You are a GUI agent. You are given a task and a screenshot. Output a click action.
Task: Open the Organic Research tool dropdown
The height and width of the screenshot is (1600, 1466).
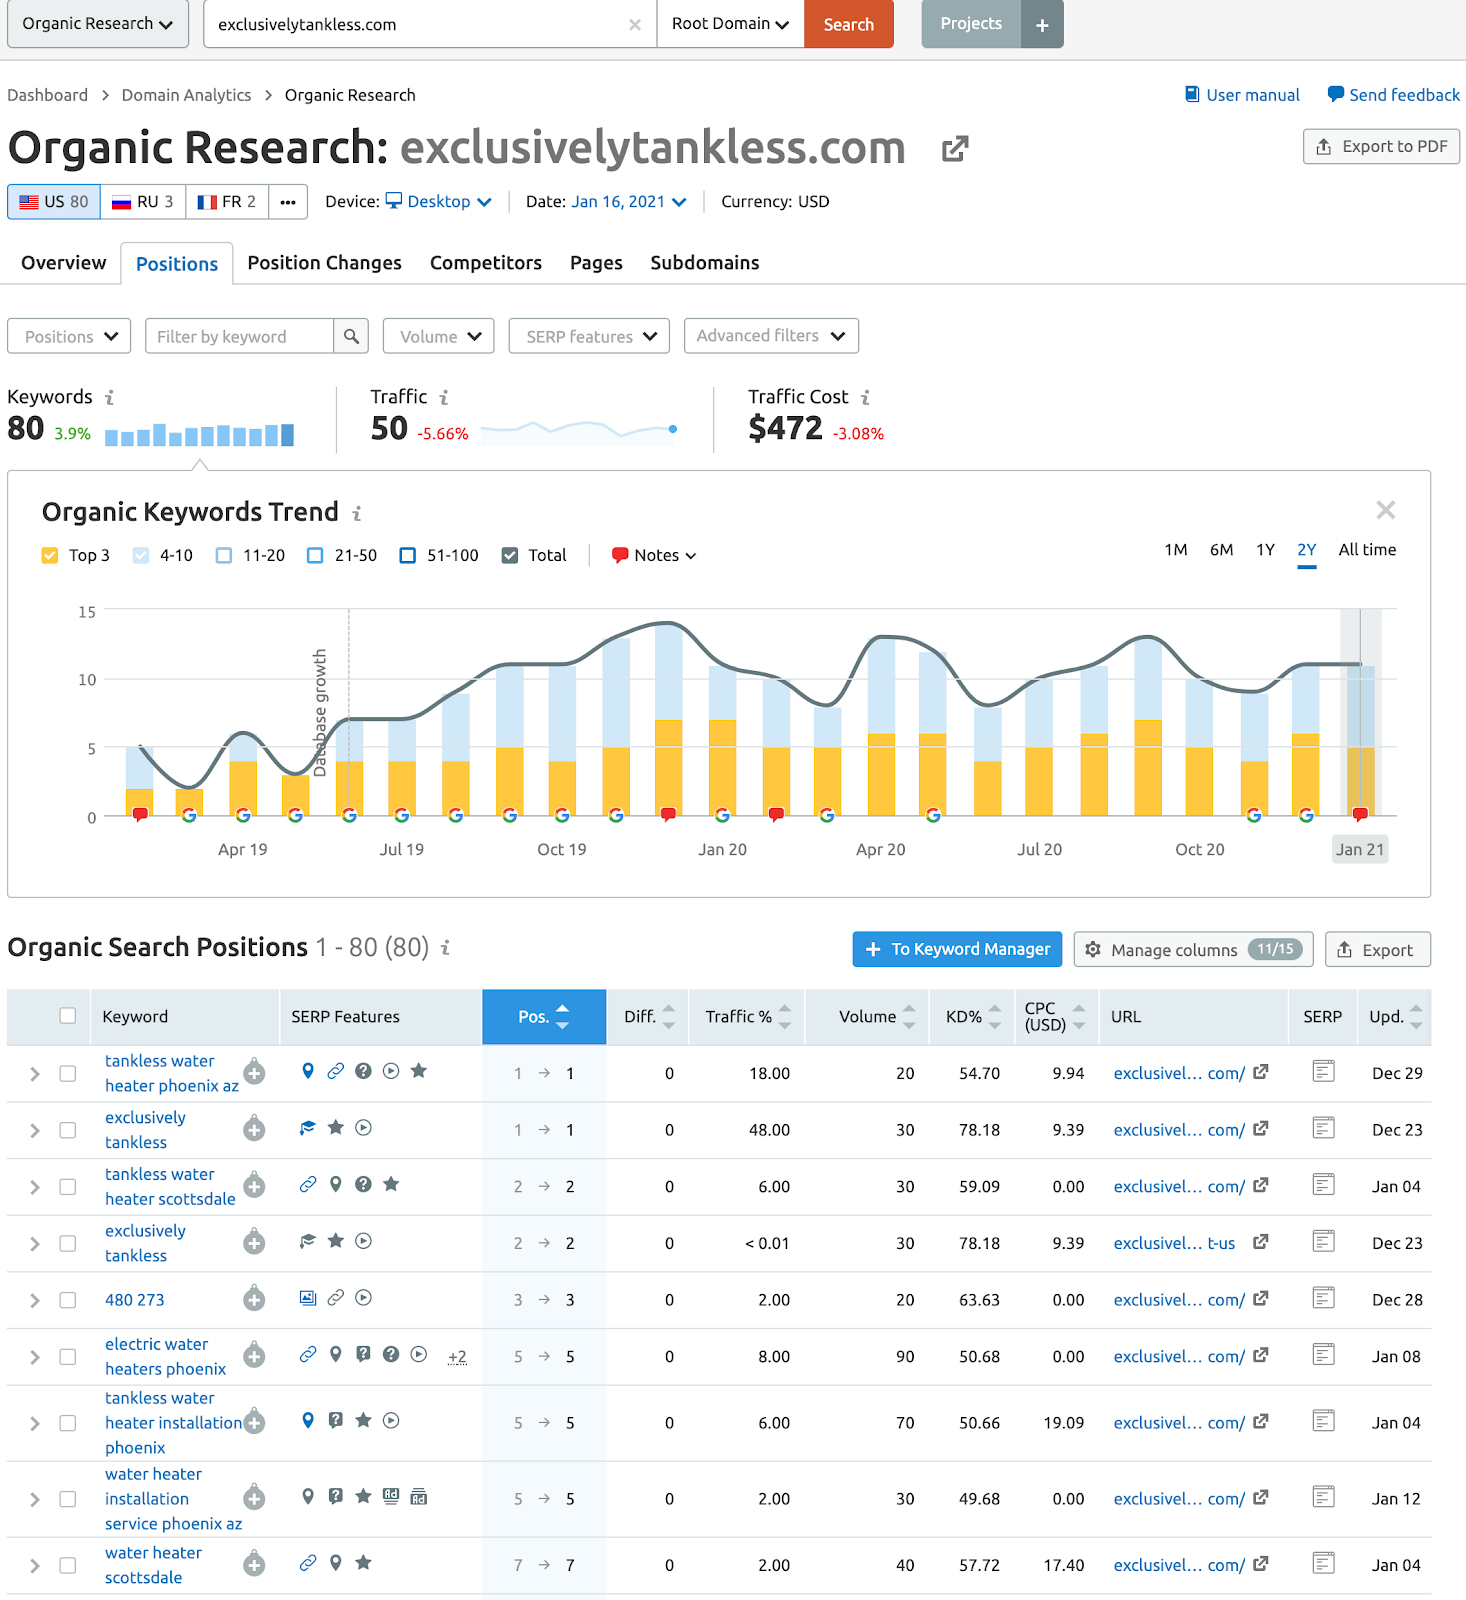click(x=97, y=24)
